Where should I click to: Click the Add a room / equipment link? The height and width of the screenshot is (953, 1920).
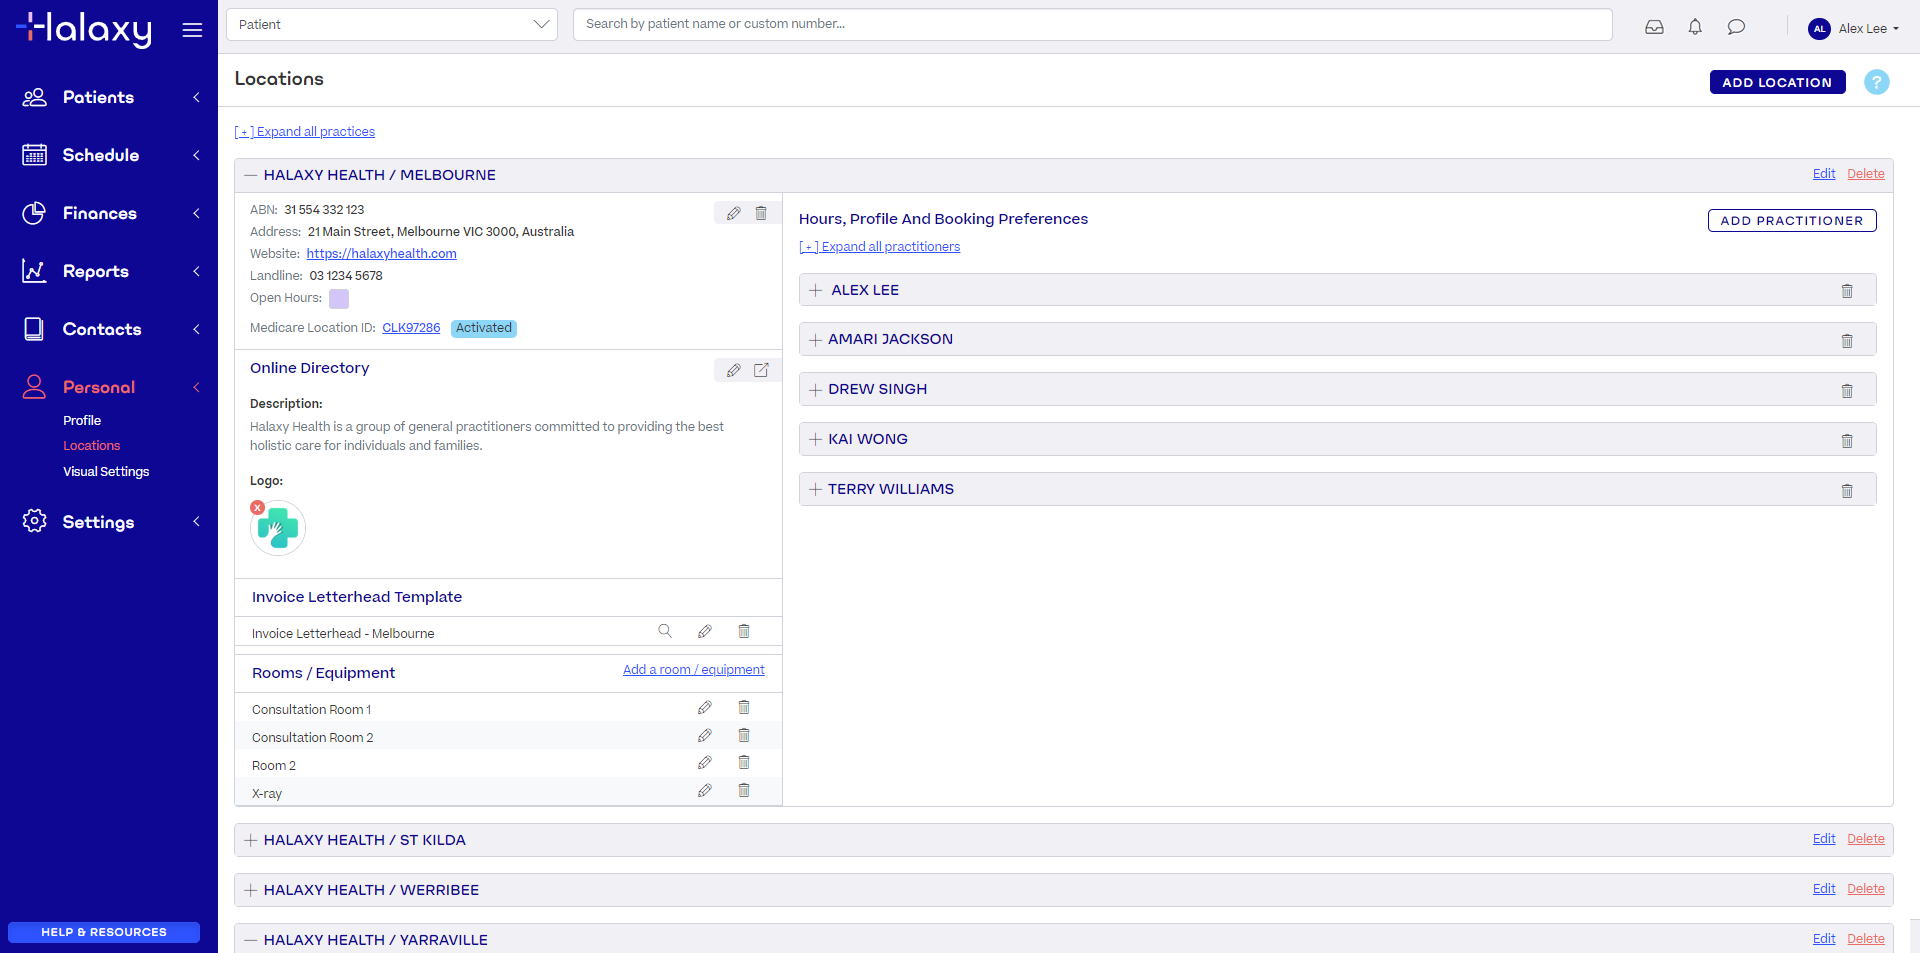pos(693,670)
